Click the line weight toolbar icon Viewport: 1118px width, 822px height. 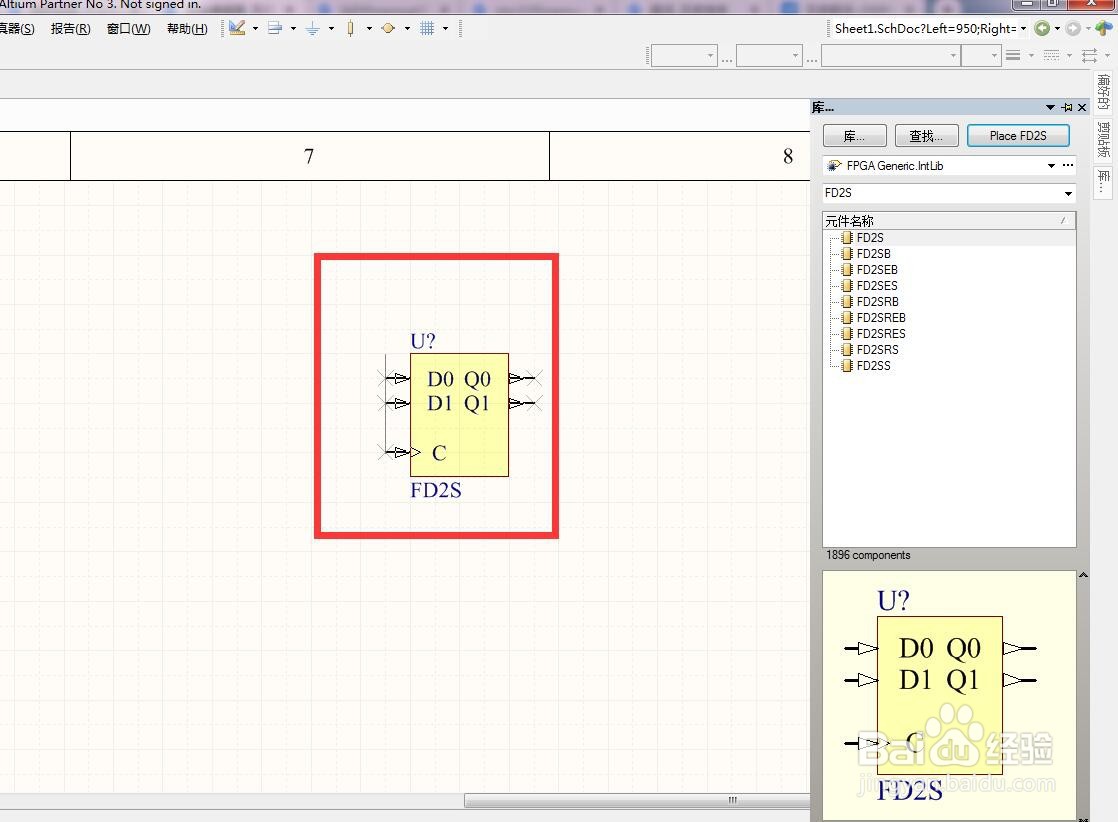click(x=1012, y=55)
